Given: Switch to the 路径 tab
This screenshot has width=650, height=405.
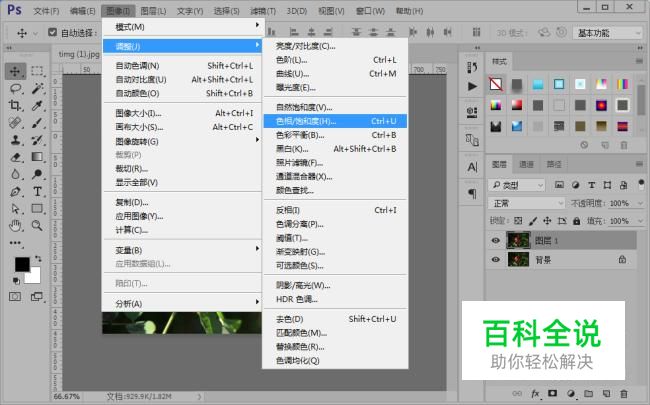Looking at the screenshot, I should tap(553, 164).
